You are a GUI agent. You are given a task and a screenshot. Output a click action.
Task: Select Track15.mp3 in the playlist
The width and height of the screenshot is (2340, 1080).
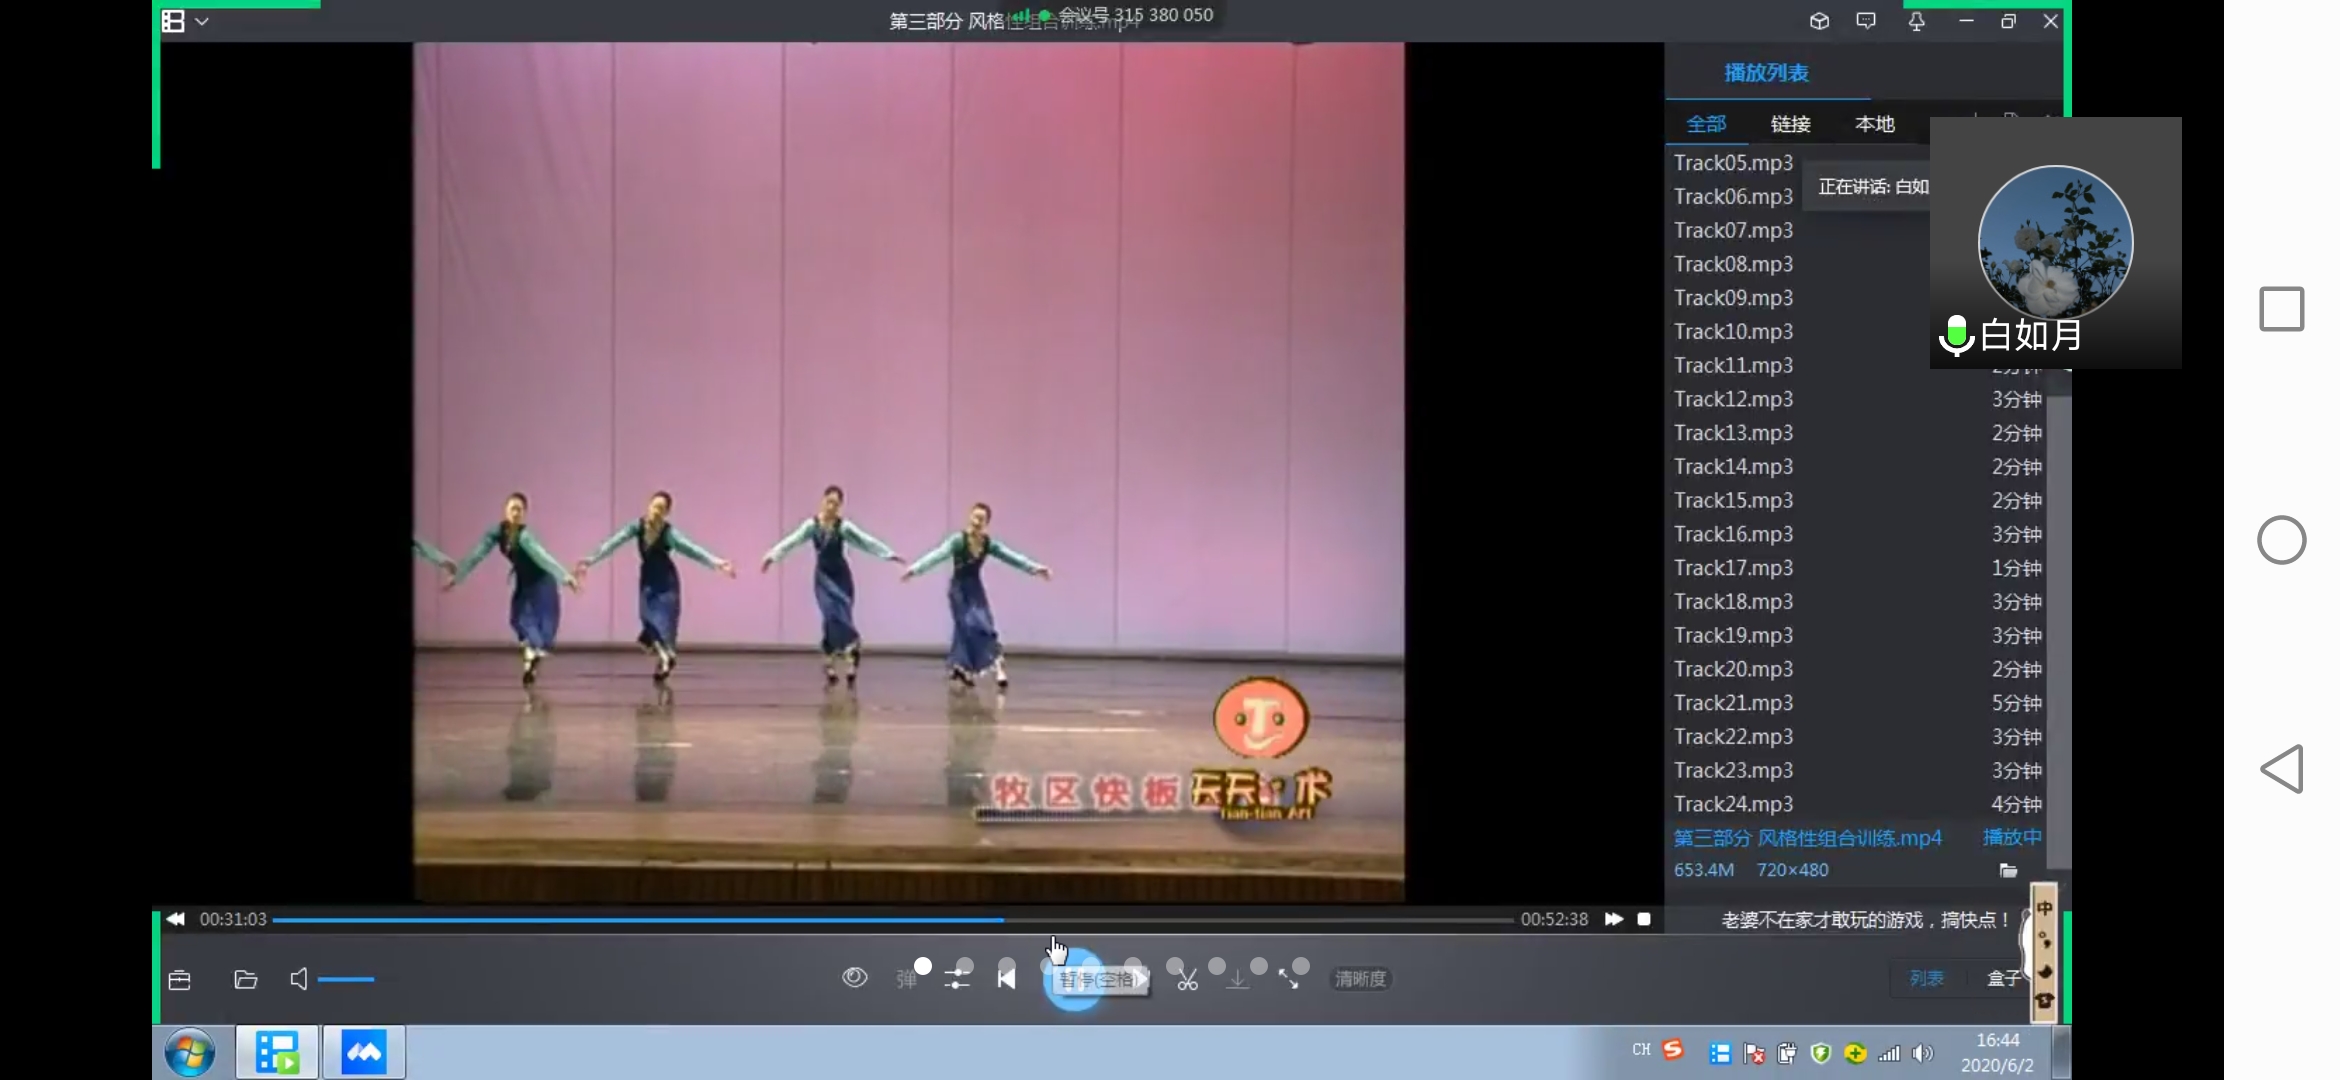pos(1858,500)
